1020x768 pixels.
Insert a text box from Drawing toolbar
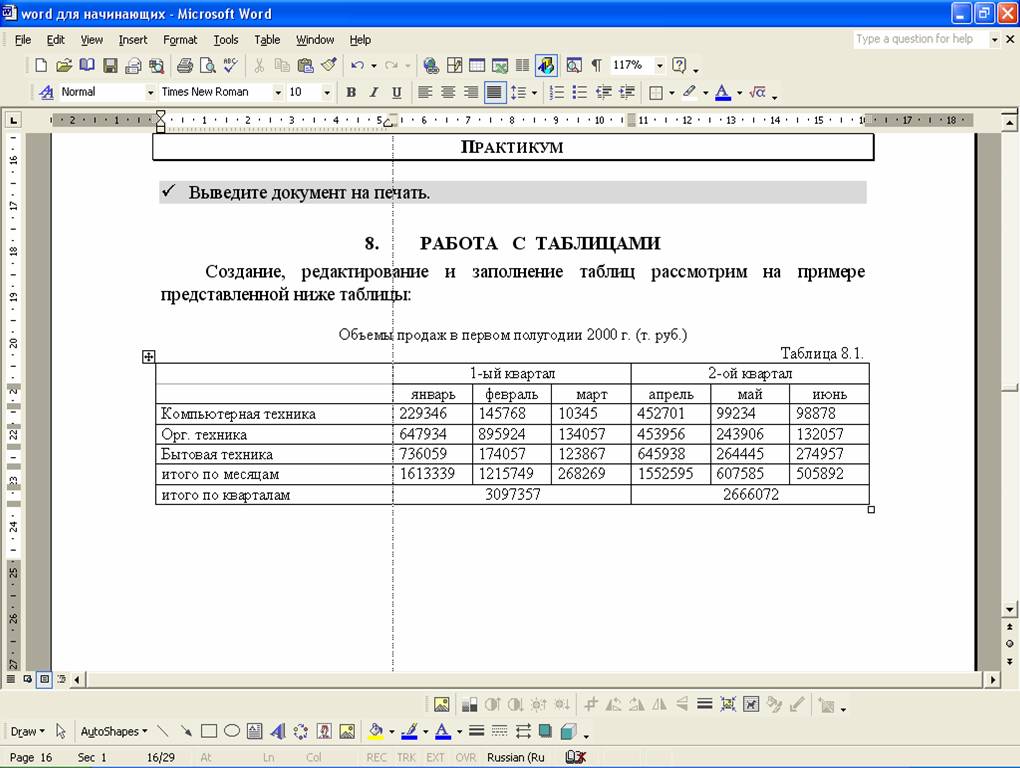tap(254, 732)
